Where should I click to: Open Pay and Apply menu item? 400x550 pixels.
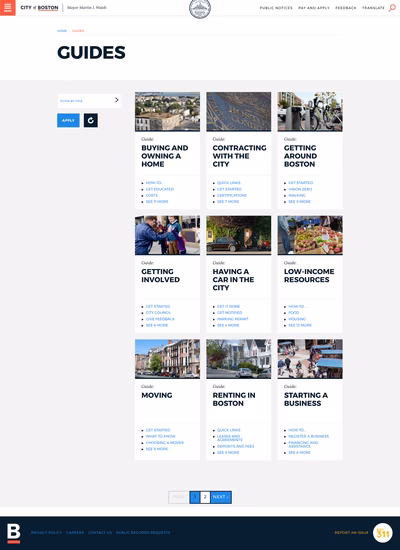point(314,8)
